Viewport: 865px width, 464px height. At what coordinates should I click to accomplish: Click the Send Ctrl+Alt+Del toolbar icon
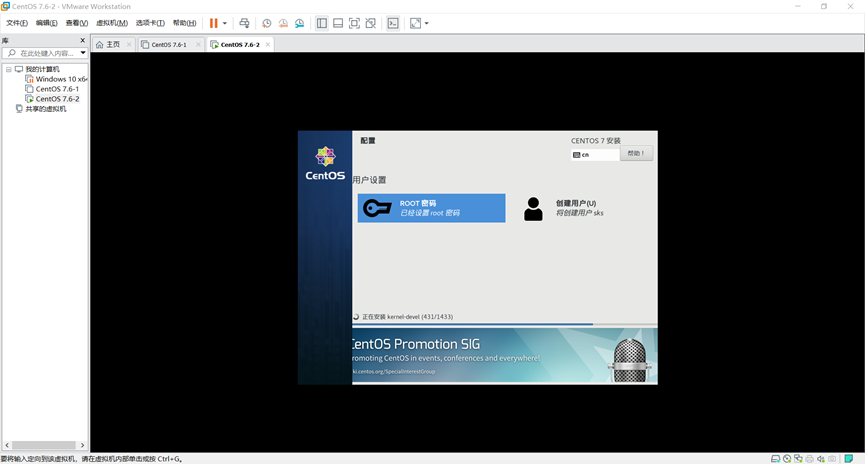244,23
